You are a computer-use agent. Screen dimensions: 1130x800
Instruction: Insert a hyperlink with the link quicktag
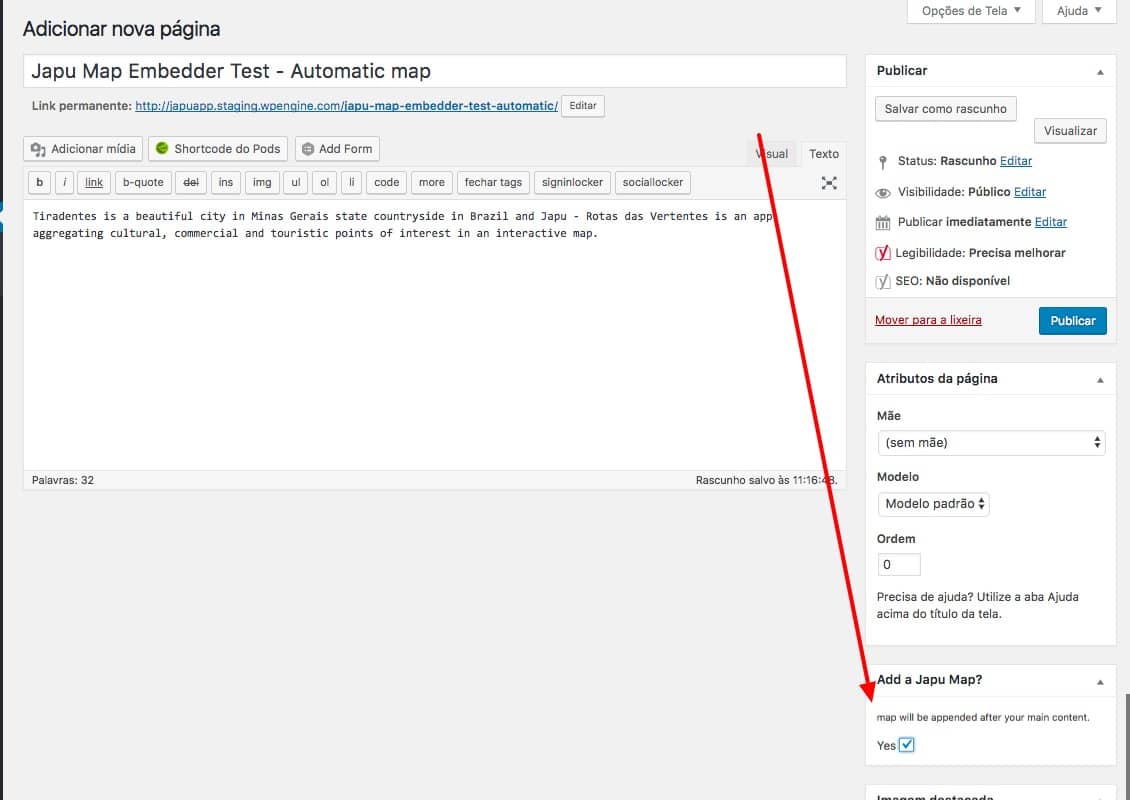94,182
